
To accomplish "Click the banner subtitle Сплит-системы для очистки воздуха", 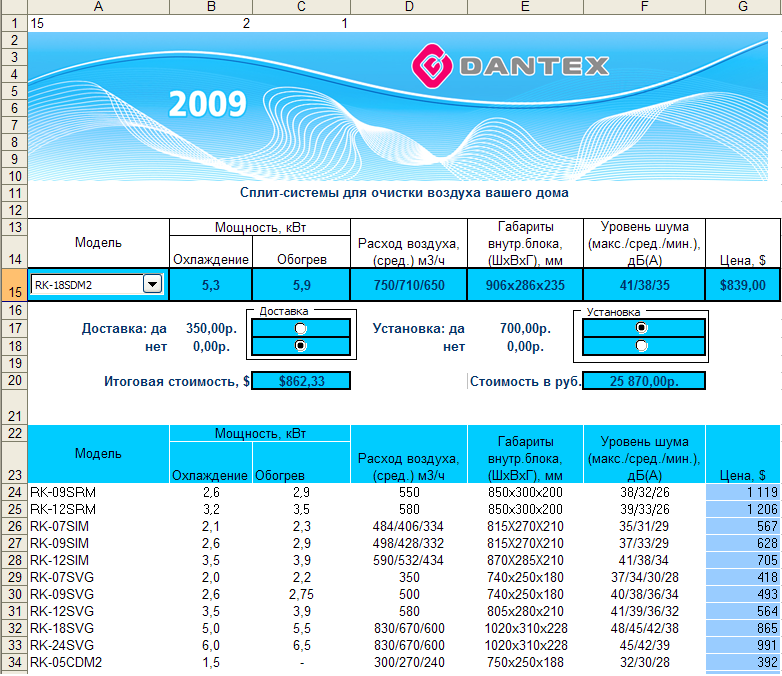I will pyautogui.click(x=404, y=193).
